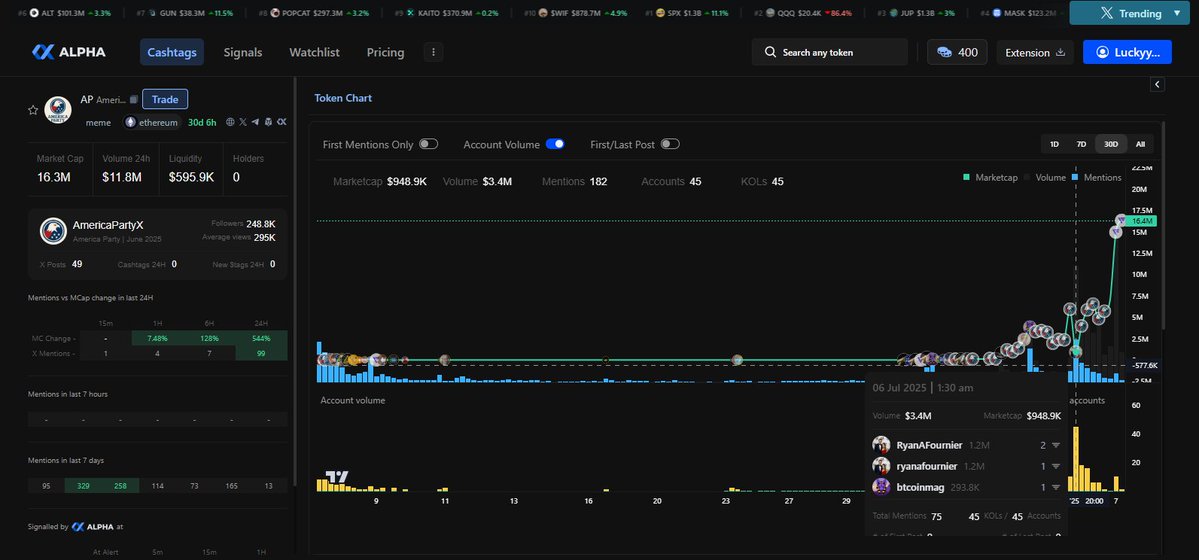1199x560 pixels.
Task: Click the $WIF ticker entry
Action: (x=575, y=13)
